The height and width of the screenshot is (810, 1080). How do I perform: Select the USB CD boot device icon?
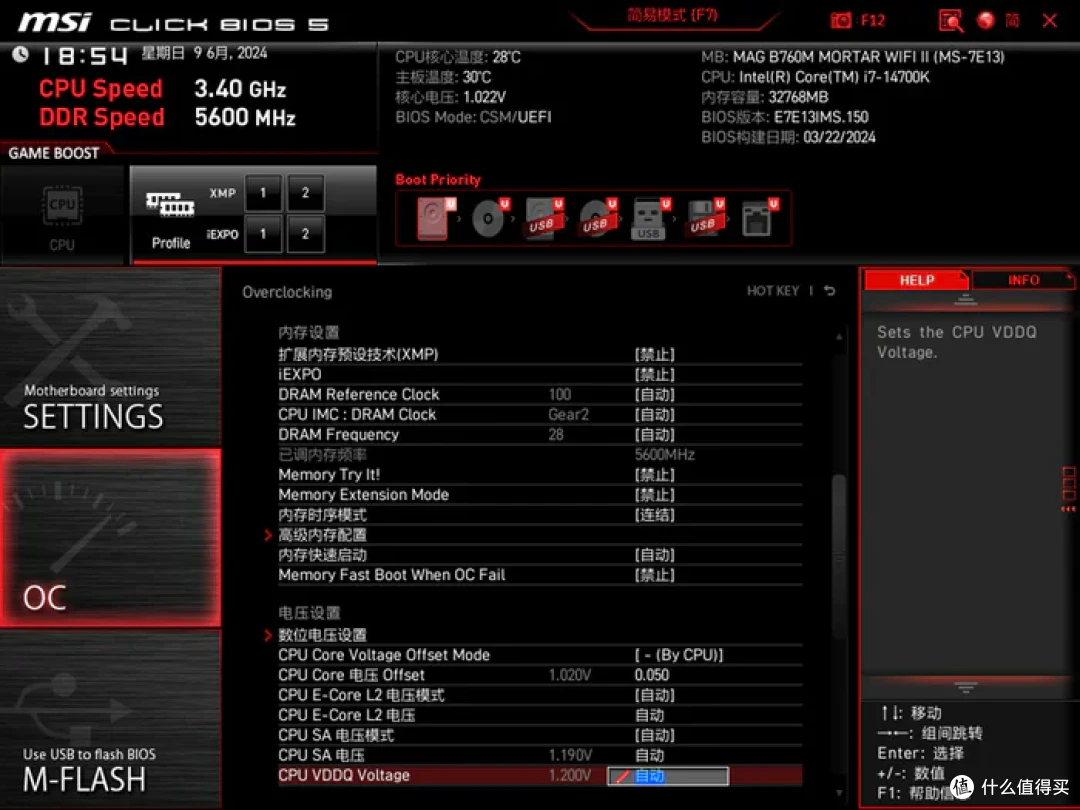click(x=597, y=218)
